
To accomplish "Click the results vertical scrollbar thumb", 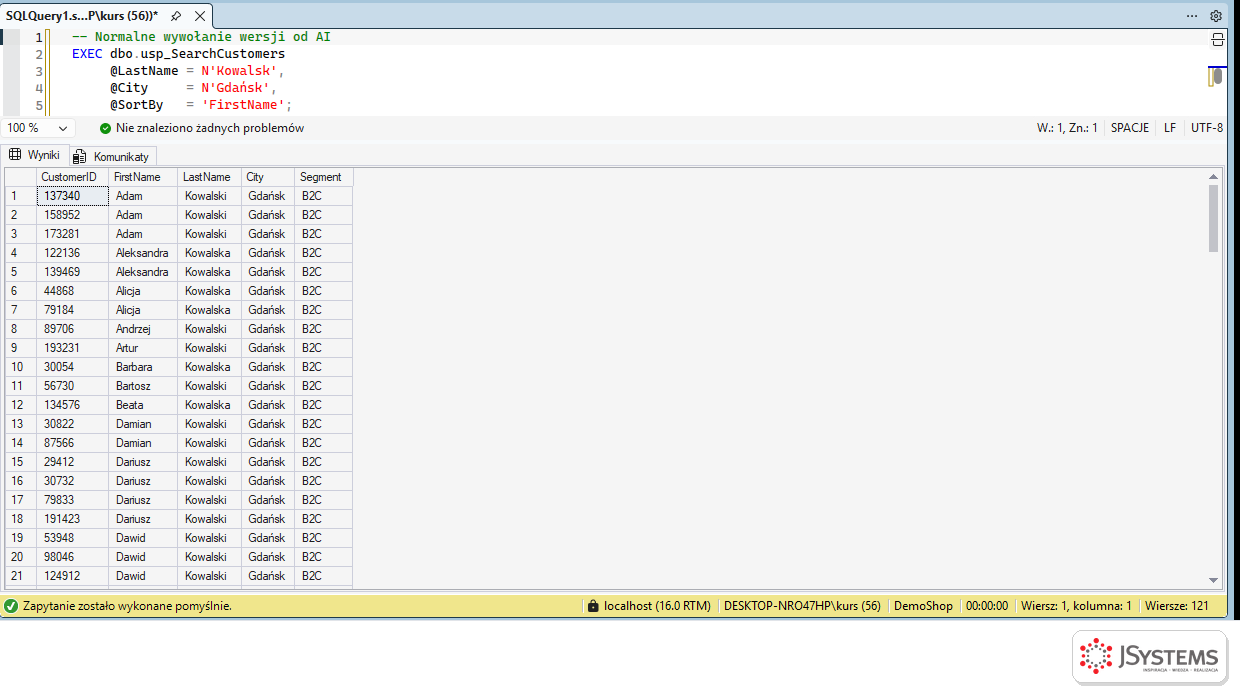I will (x=1214, y=218).
